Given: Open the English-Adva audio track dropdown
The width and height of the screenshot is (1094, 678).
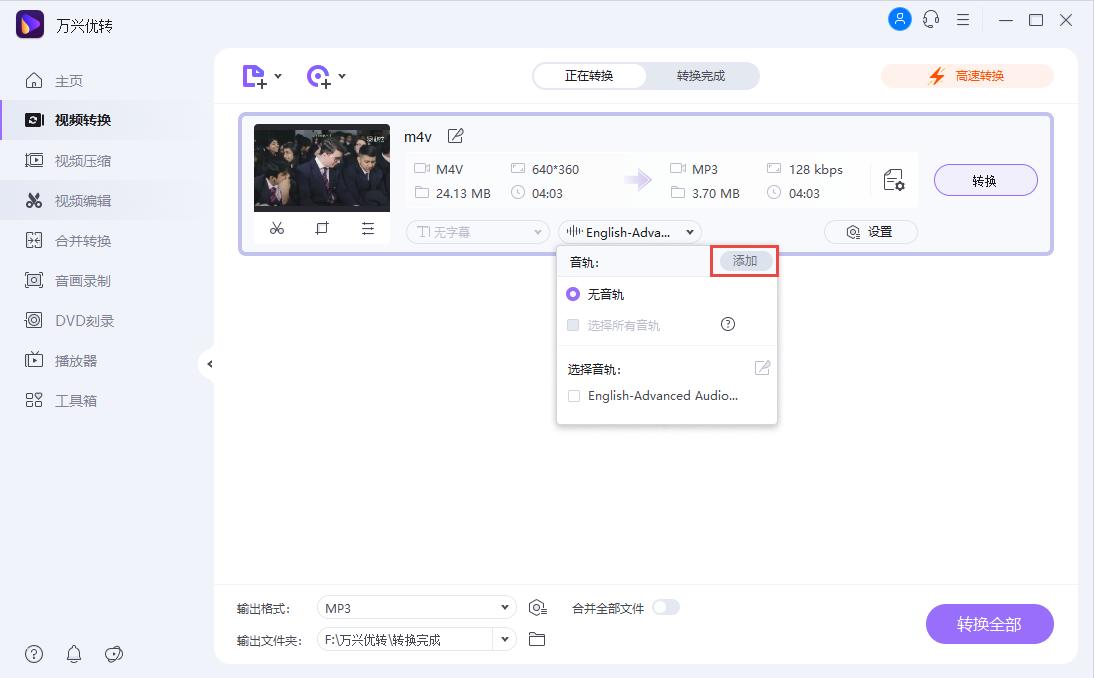Looking at the screenshot, I should [x=629, y=232].
